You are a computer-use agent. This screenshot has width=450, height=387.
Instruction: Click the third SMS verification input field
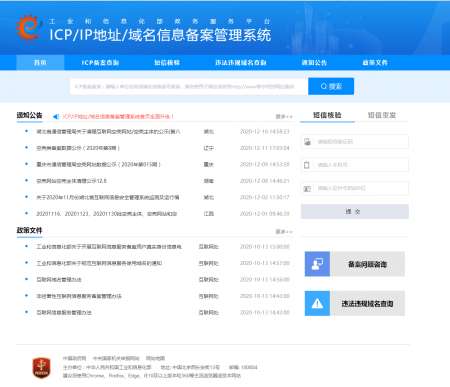click(x=355, y=188)
